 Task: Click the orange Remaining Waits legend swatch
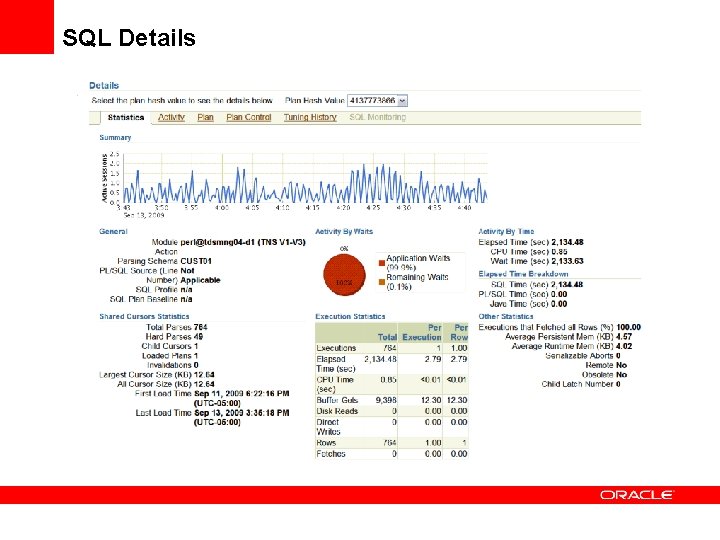[382, 282]
